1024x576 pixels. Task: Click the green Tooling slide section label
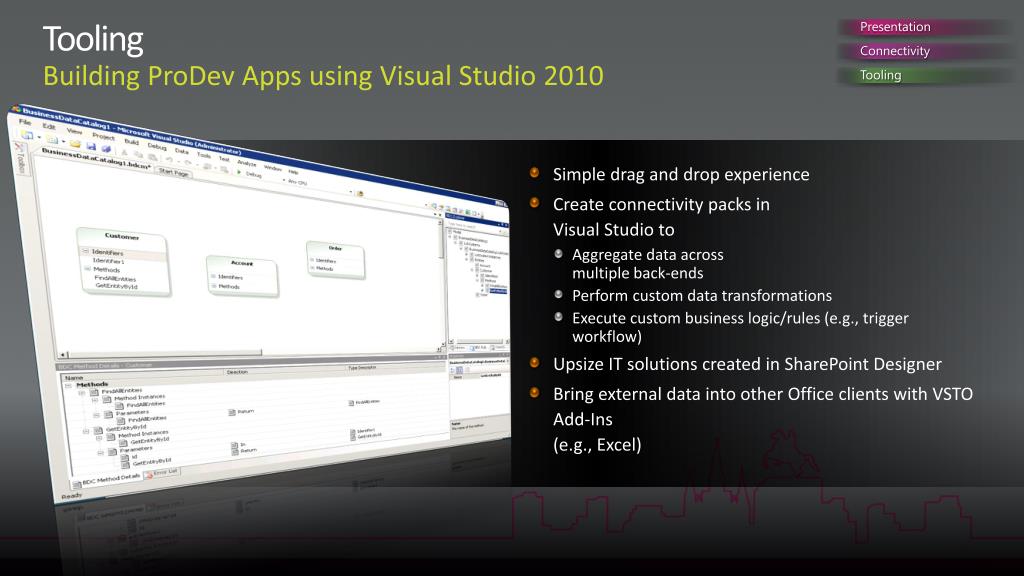click(x=880, y=75)
